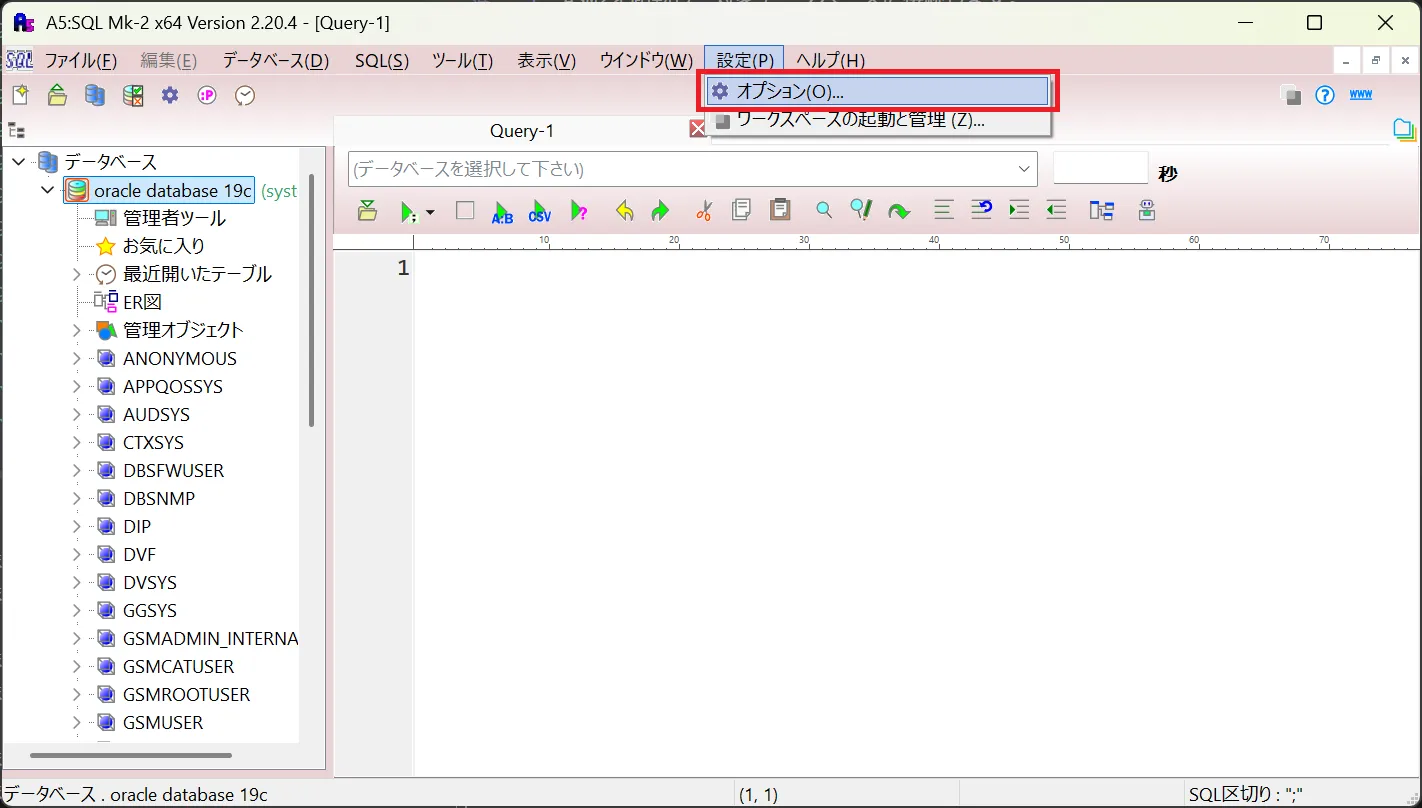
Task: Create a new document with the top toolbar icon
Action: [x=20, y=96]
